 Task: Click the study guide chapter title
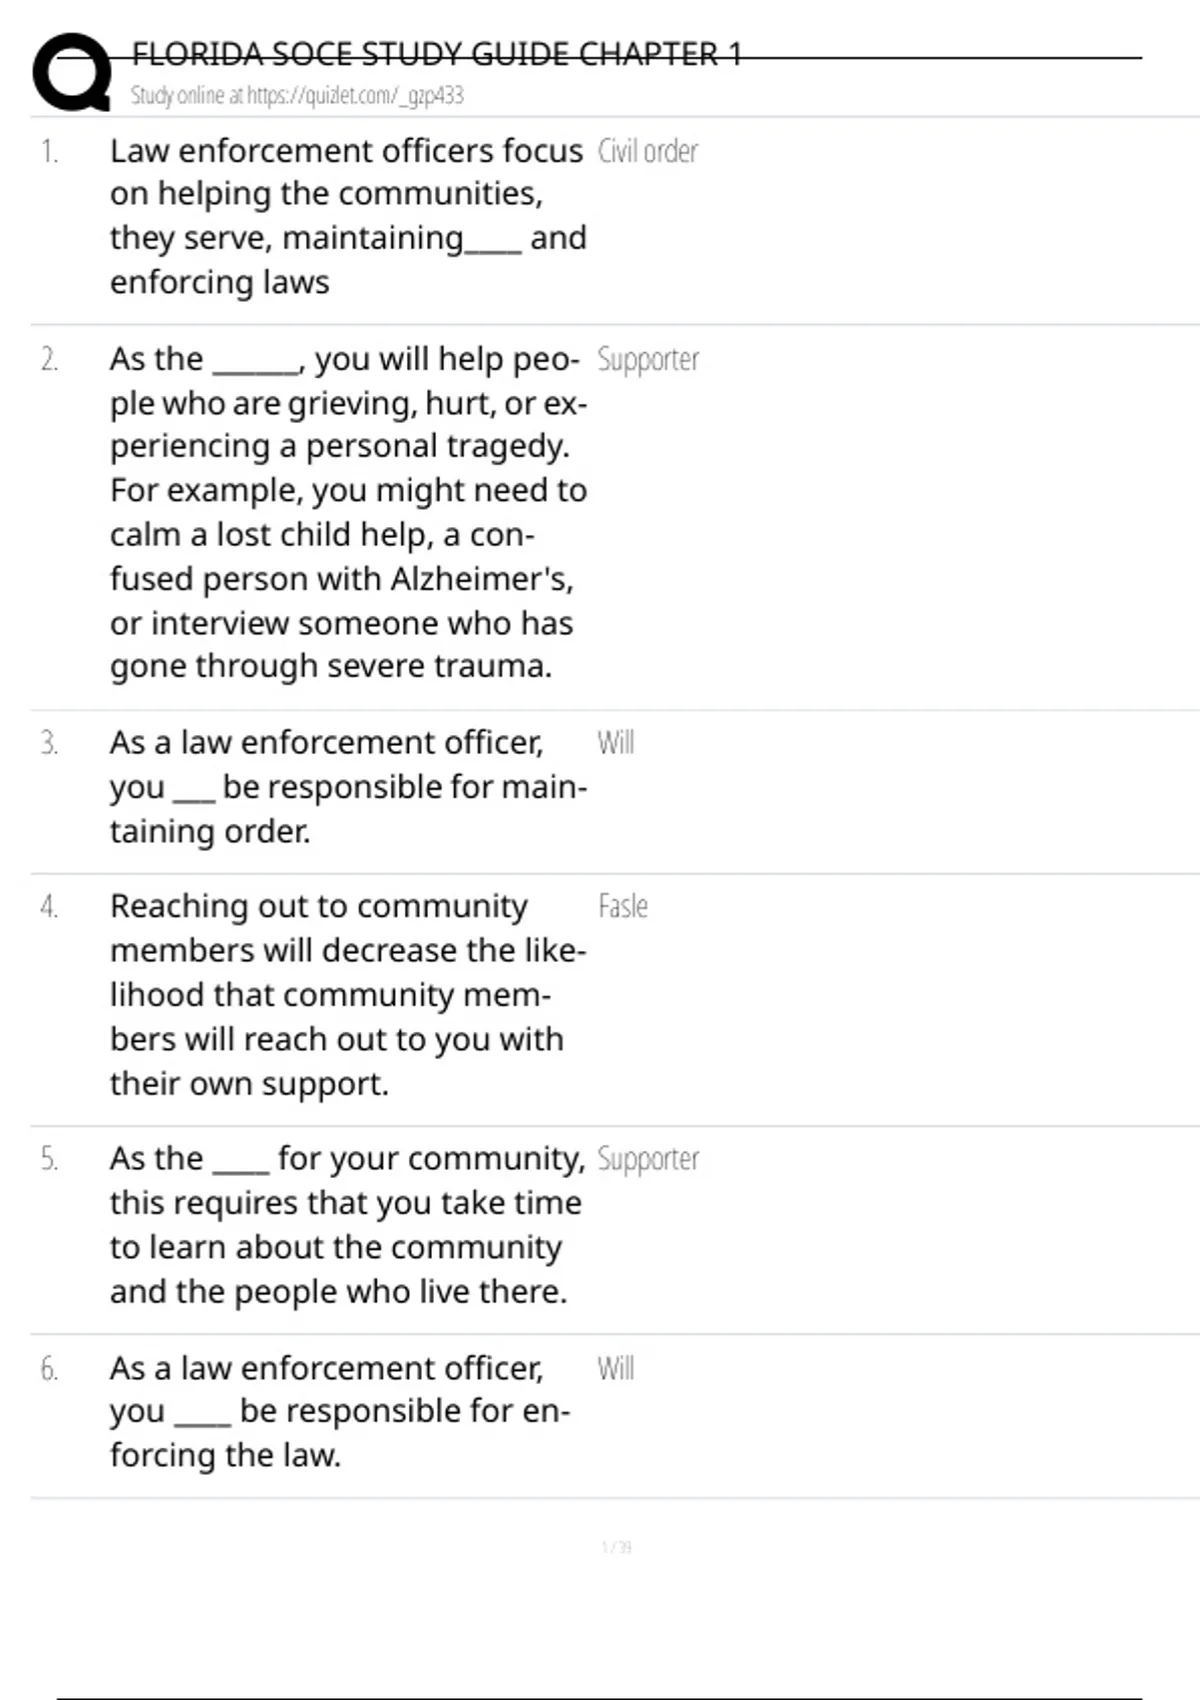[437, 53]
